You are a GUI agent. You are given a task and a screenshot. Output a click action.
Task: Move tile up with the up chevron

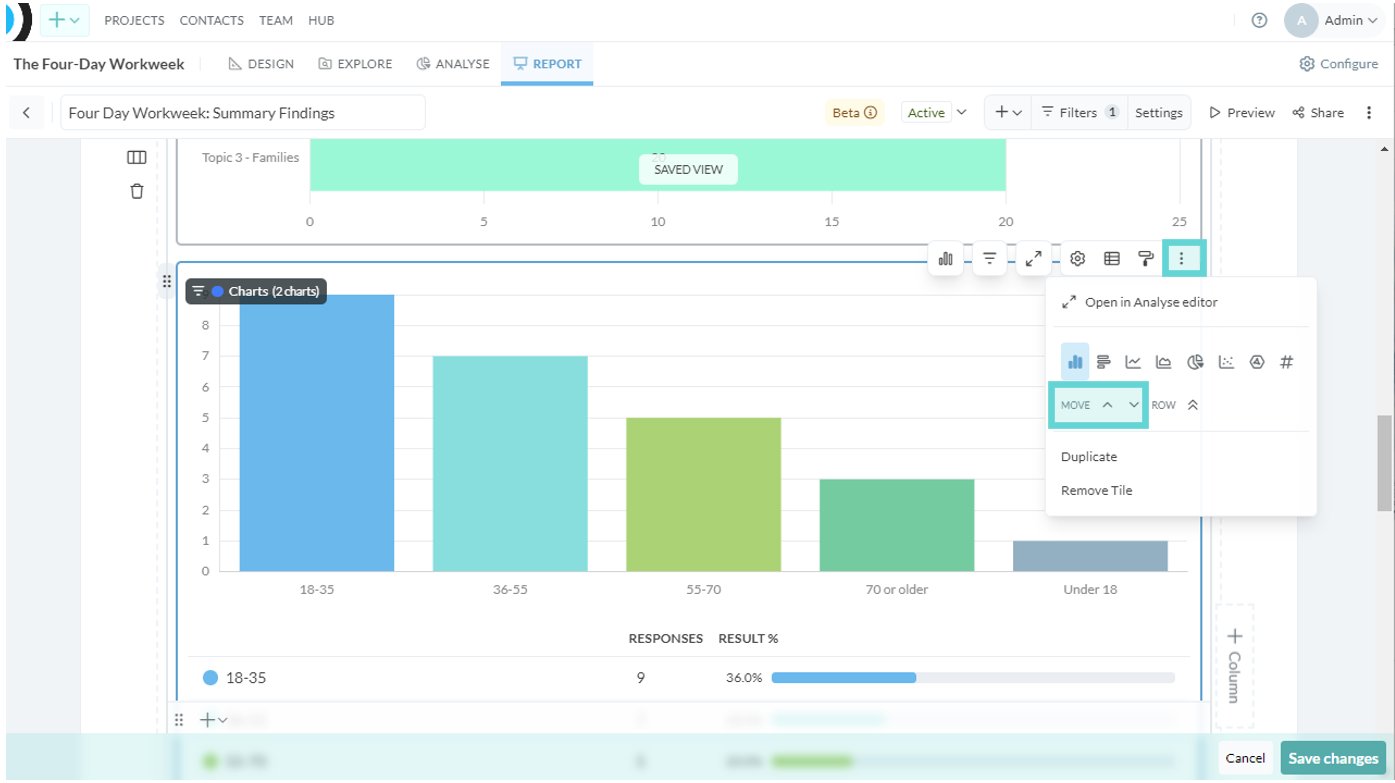point(1107,405)
